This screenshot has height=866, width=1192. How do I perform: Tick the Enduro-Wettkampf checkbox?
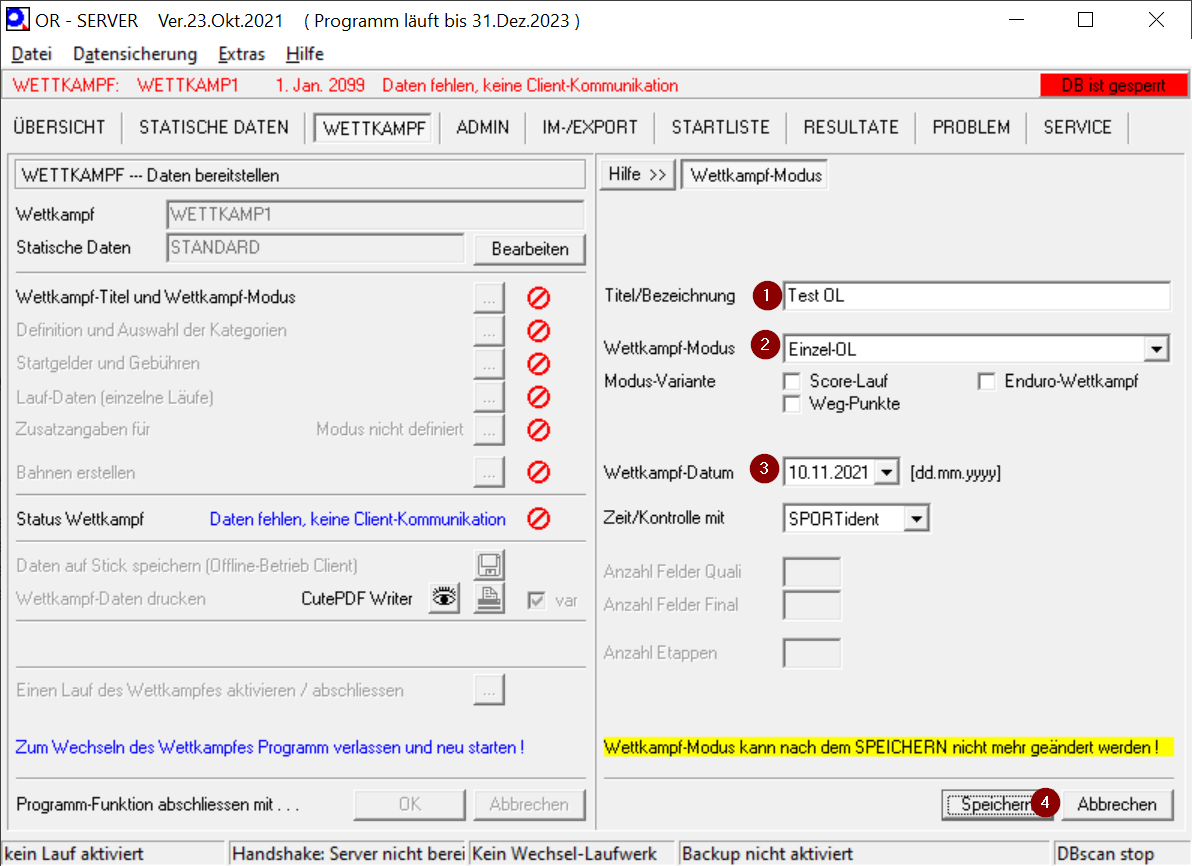tap(987, 381)
